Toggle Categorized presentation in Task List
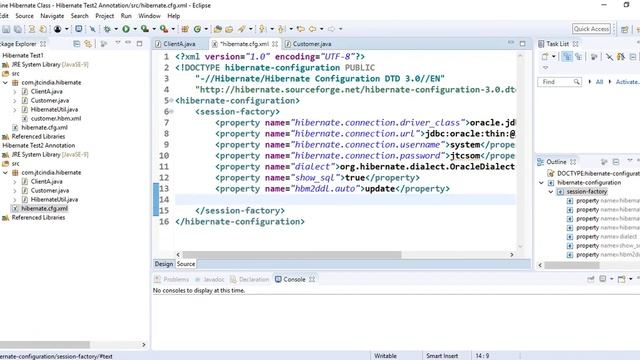 tap(567, 57)
